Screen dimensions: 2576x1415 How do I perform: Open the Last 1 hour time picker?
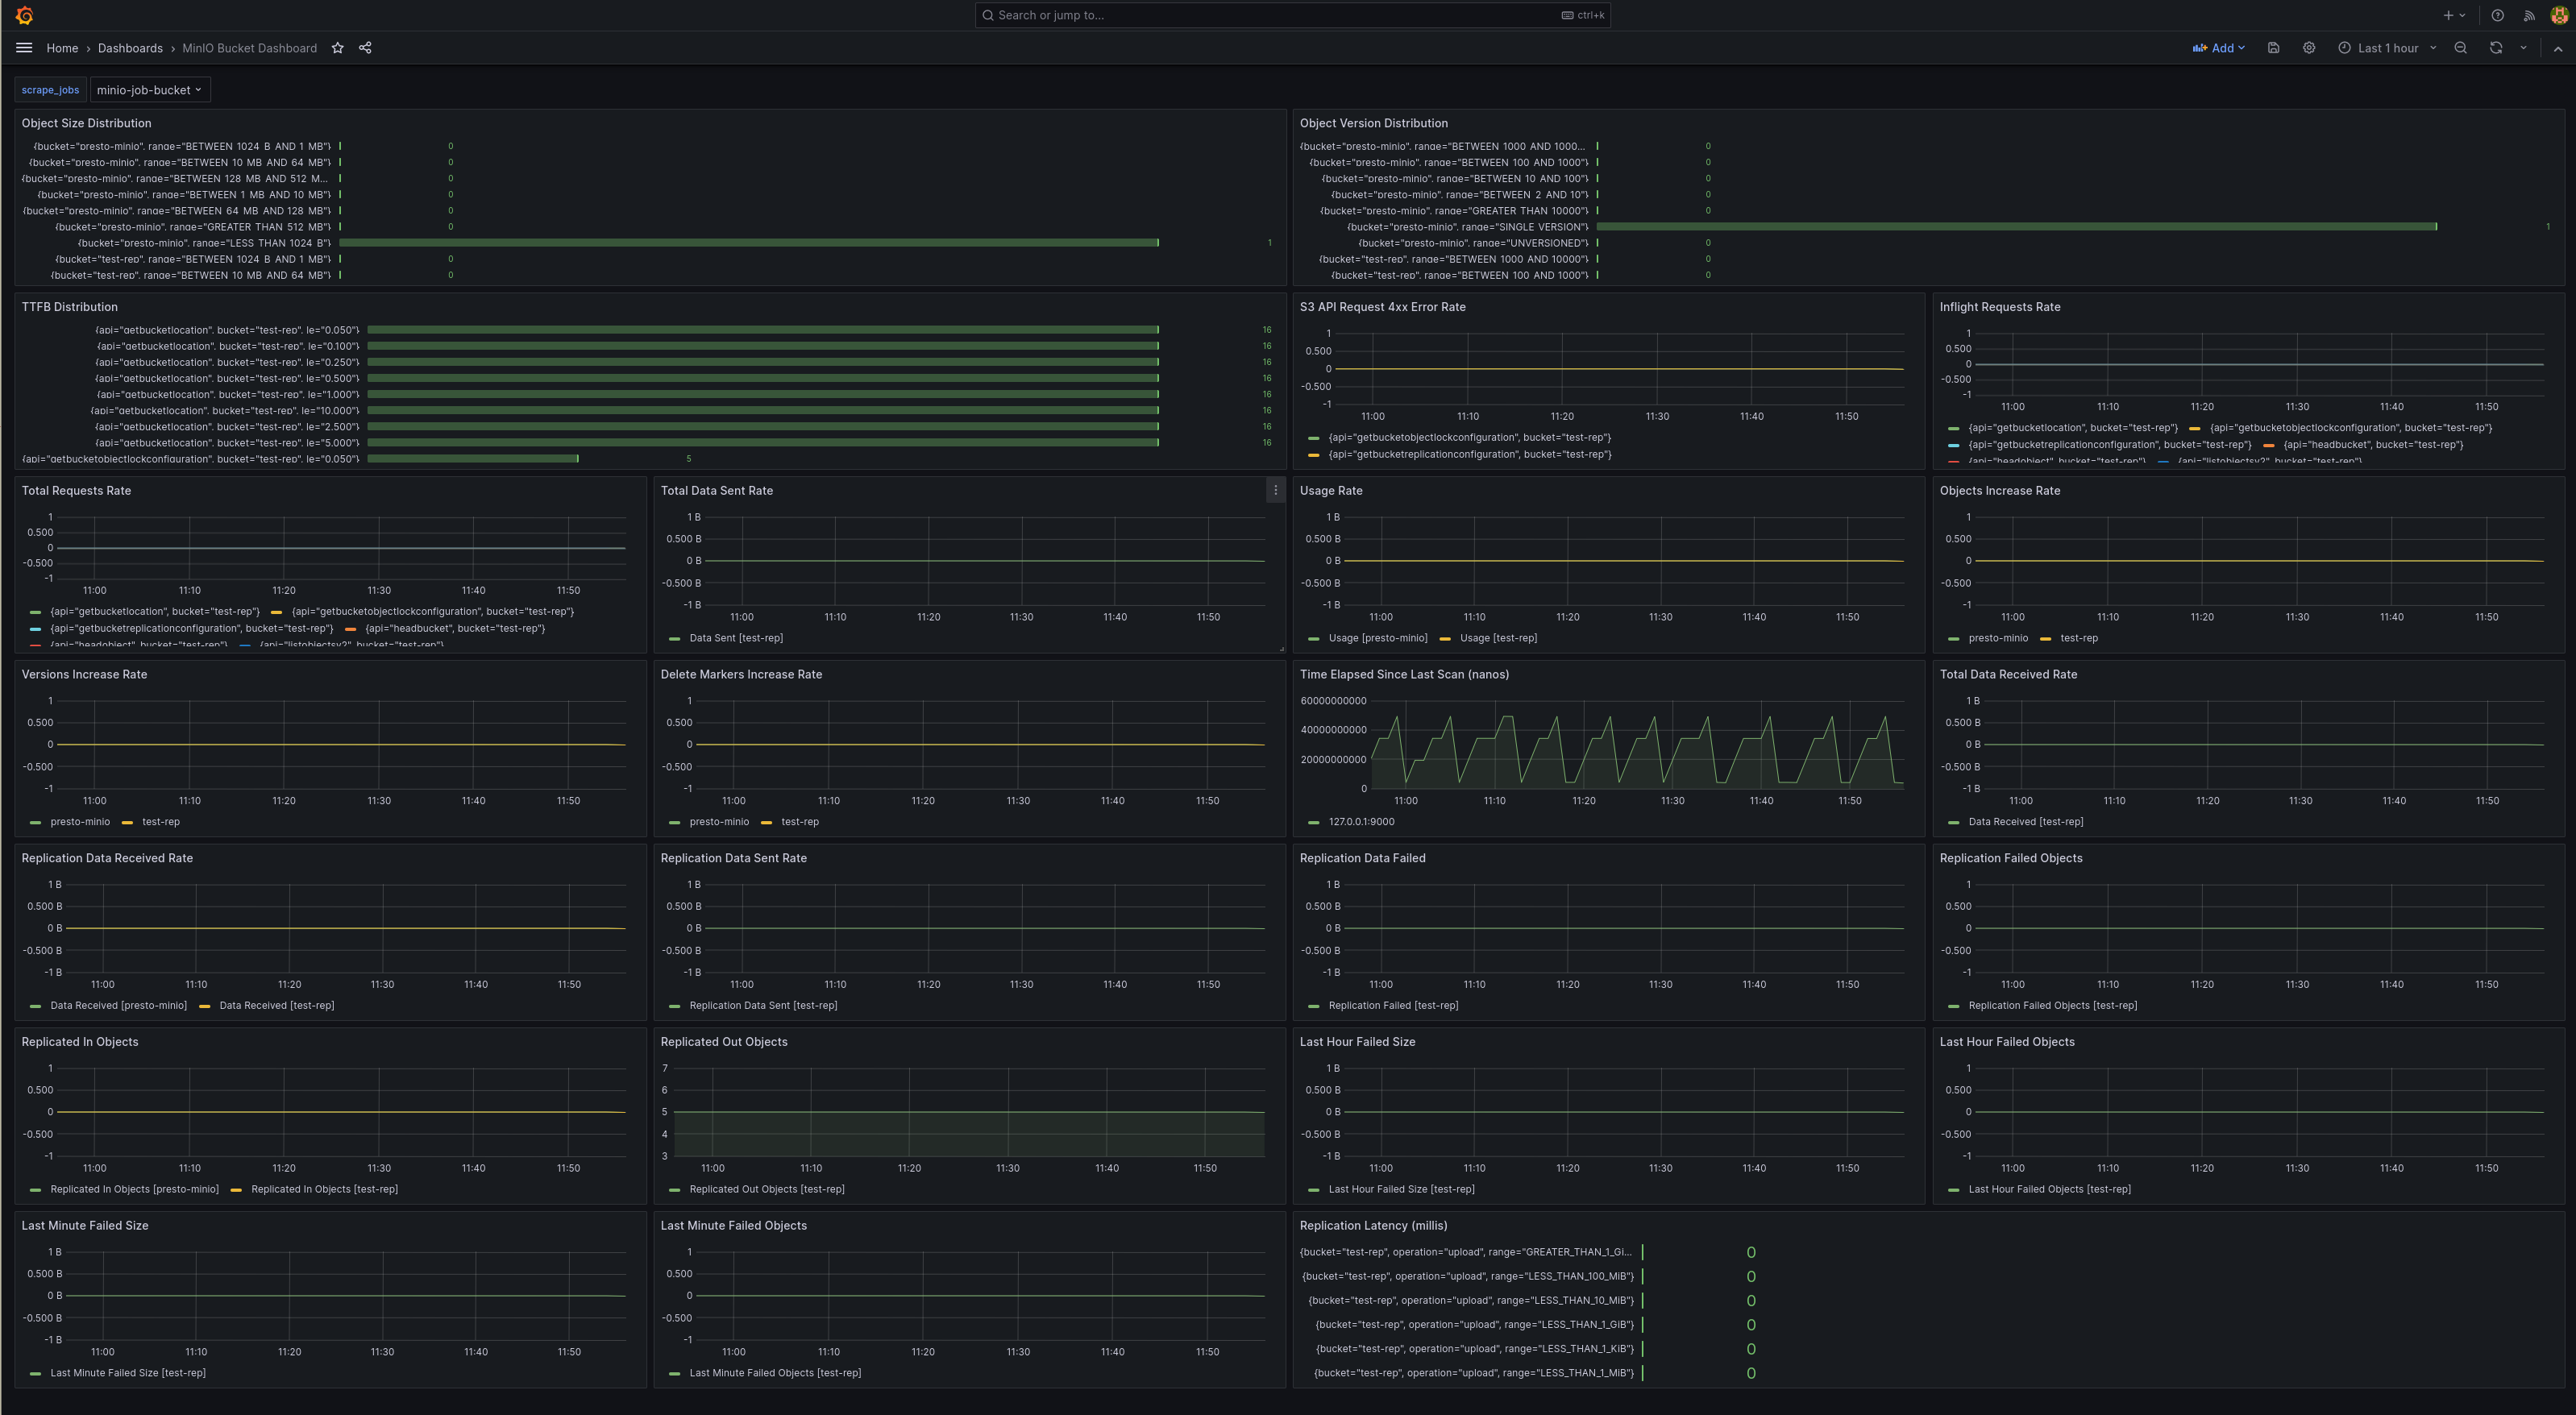pos(2387,48)
